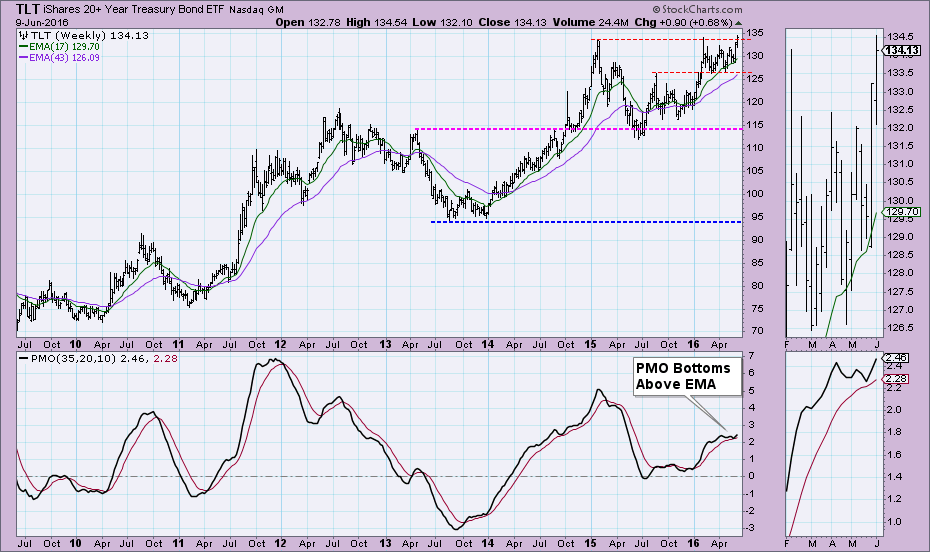Click the 7 label on PMO axis
Image resolution: width=930 pixels, height=552 pixels.
(751, 356)
